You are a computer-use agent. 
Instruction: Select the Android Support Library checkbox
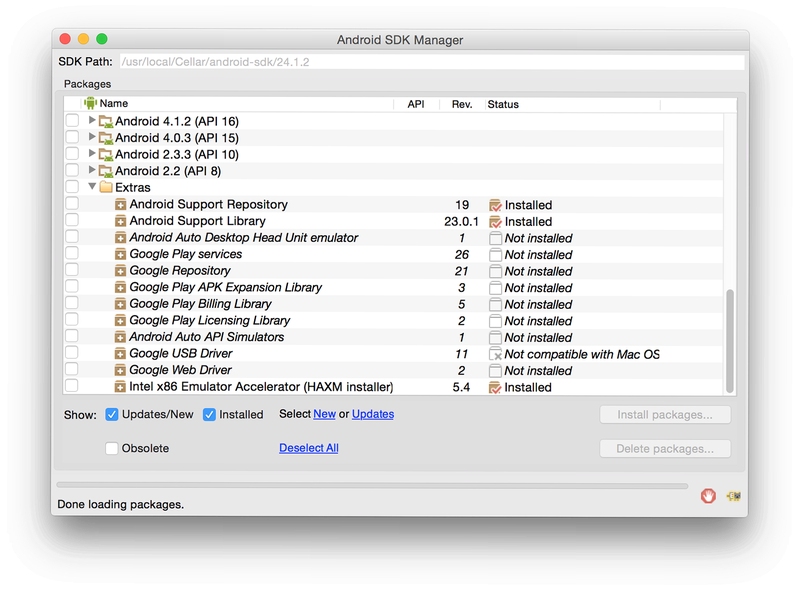72,220
